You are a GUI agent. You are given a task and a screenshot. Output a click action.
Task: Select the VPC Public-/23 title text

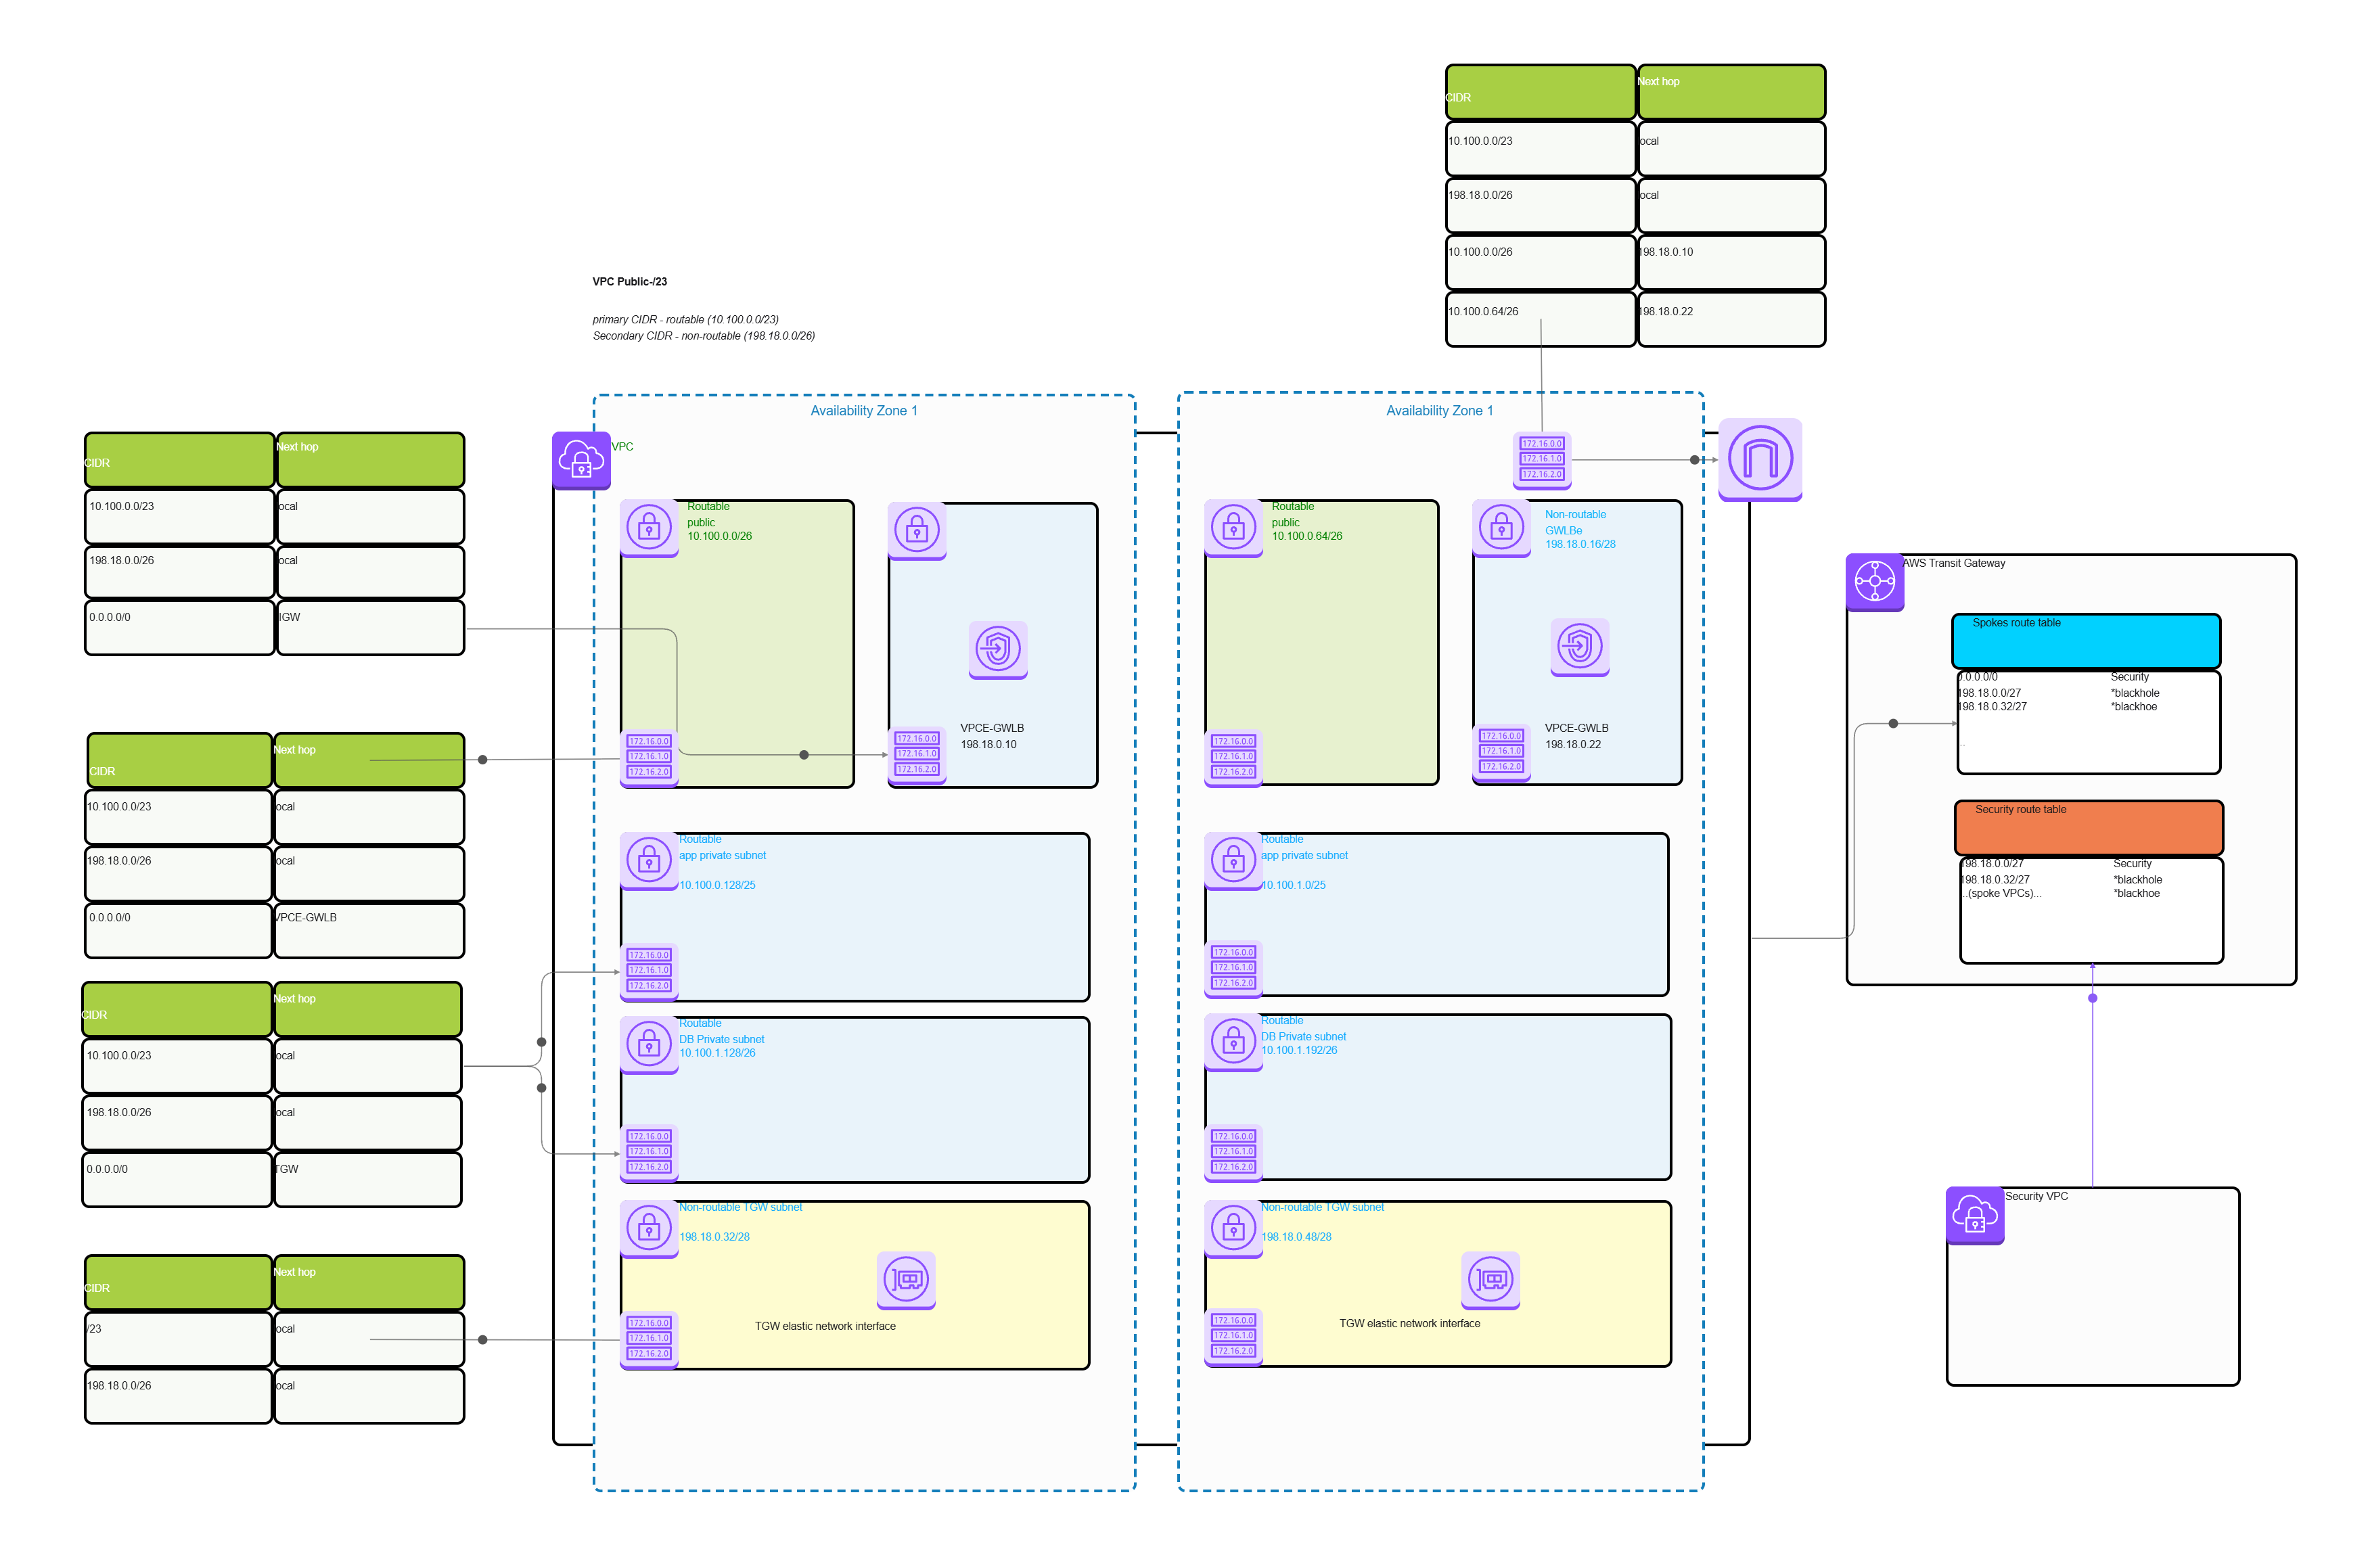point(629,282)
